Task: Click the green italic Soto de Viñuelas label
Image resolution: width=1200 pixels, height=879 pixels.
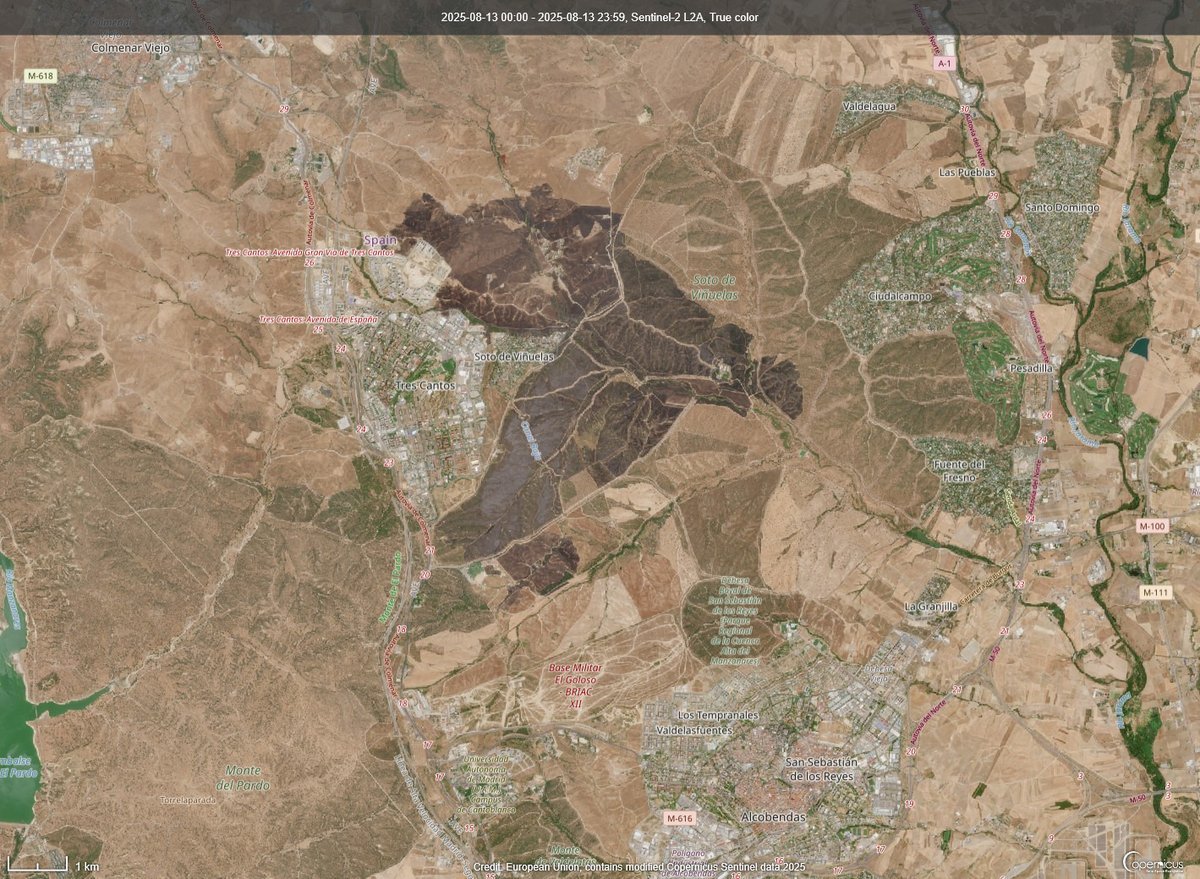Action: point(714,288)
